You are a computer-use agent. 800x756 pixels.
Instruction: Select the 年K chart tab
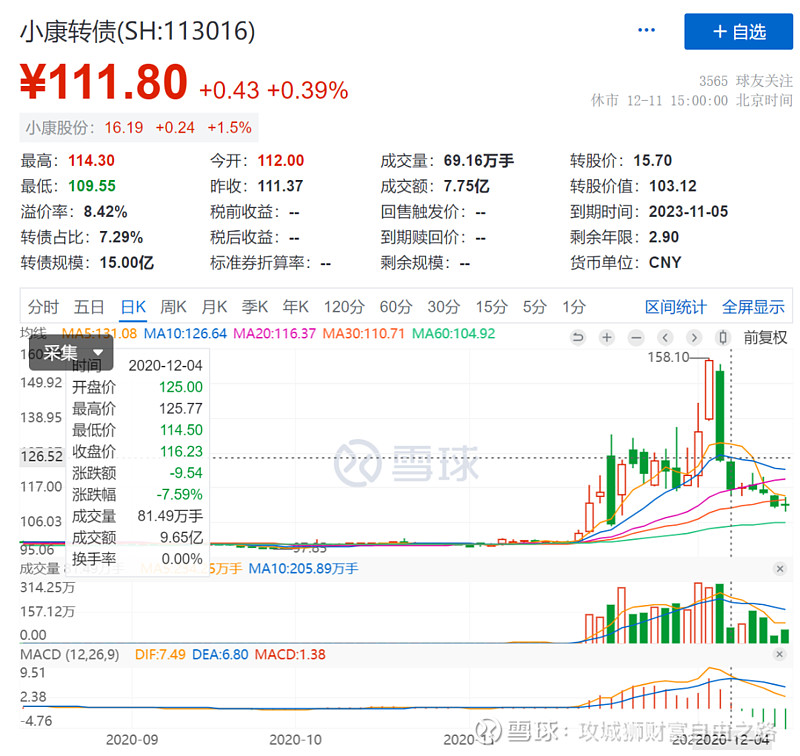click(295, 307)
